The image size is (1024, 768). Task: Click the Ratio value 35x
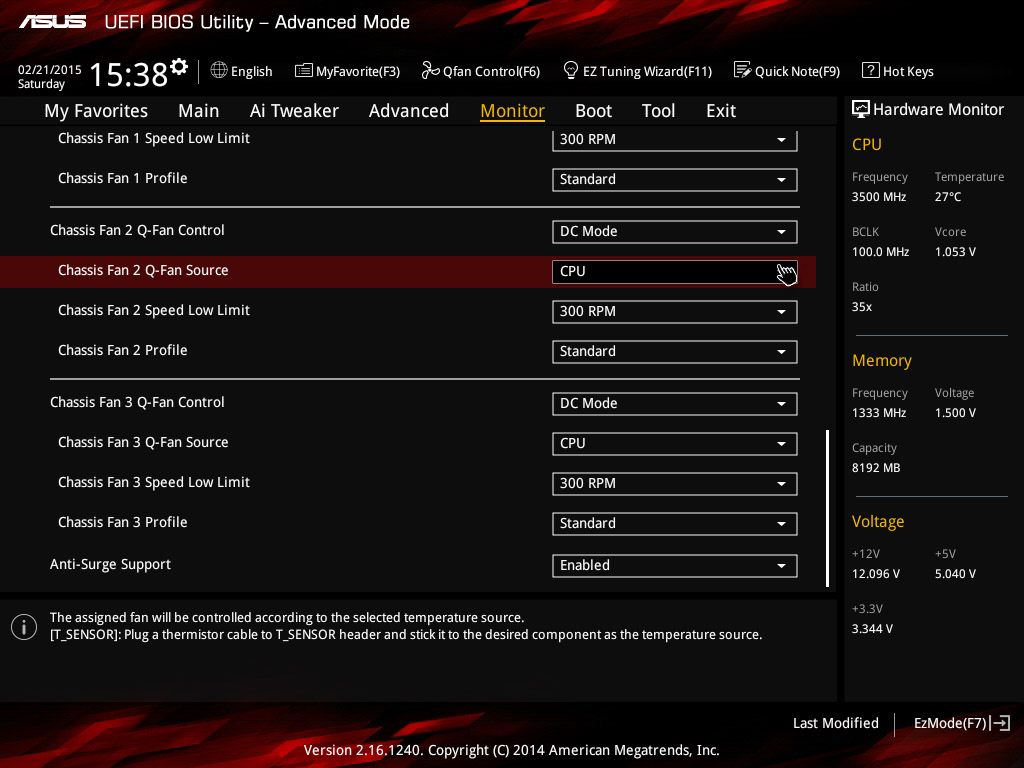(862, 306)
